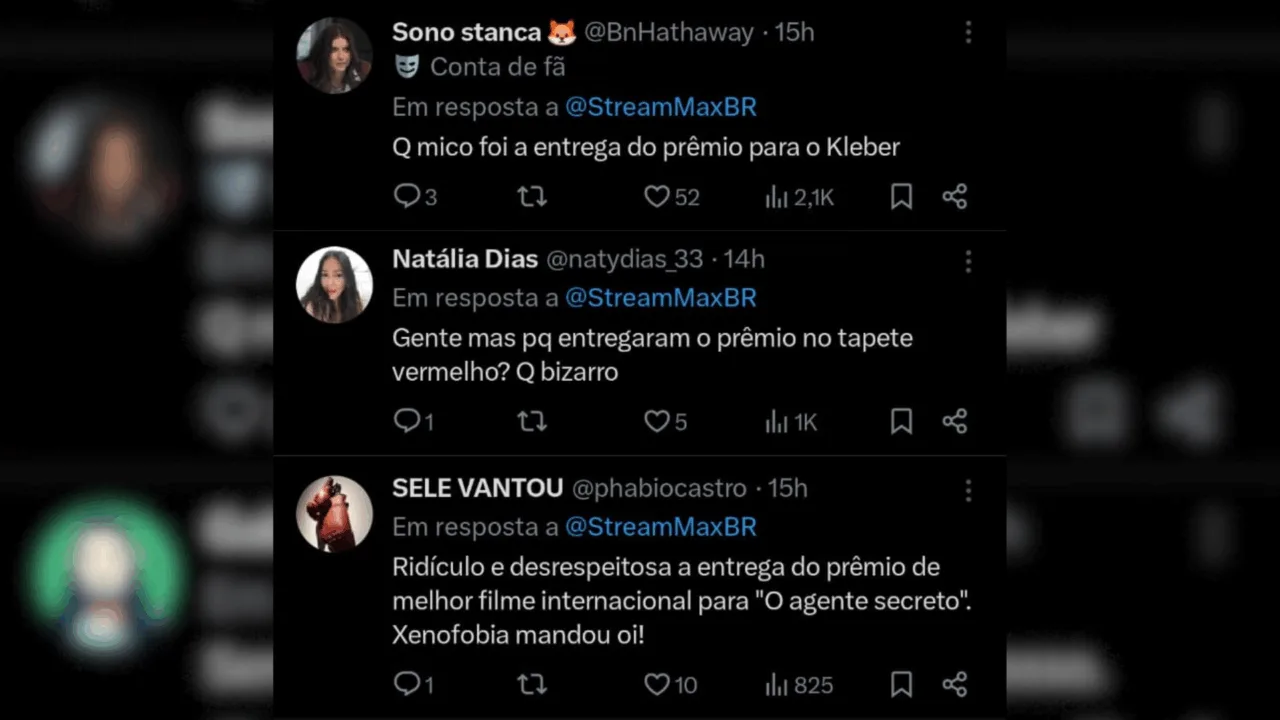
Task: Open more options for Sono stanca's tweet
Action: click(968, 33)
